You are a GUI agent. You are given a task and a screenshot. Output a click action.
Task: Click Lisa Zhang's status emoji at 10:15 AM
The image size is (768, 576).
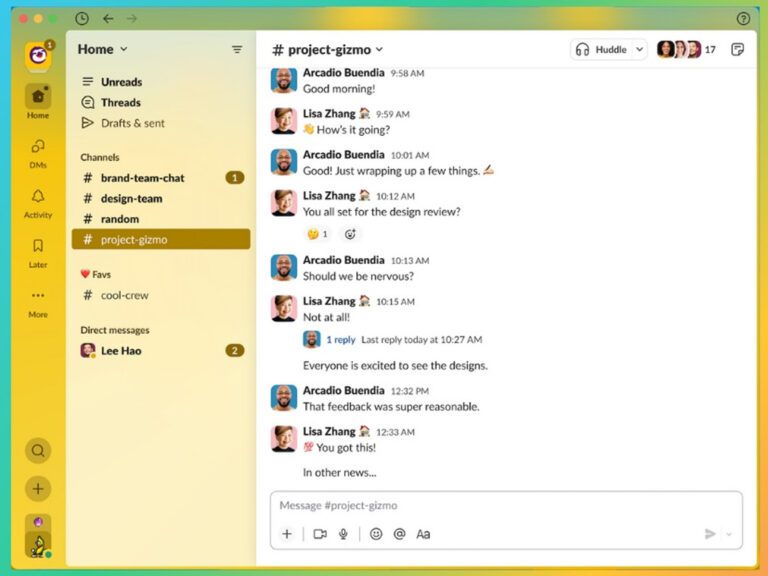pos(364,301)
